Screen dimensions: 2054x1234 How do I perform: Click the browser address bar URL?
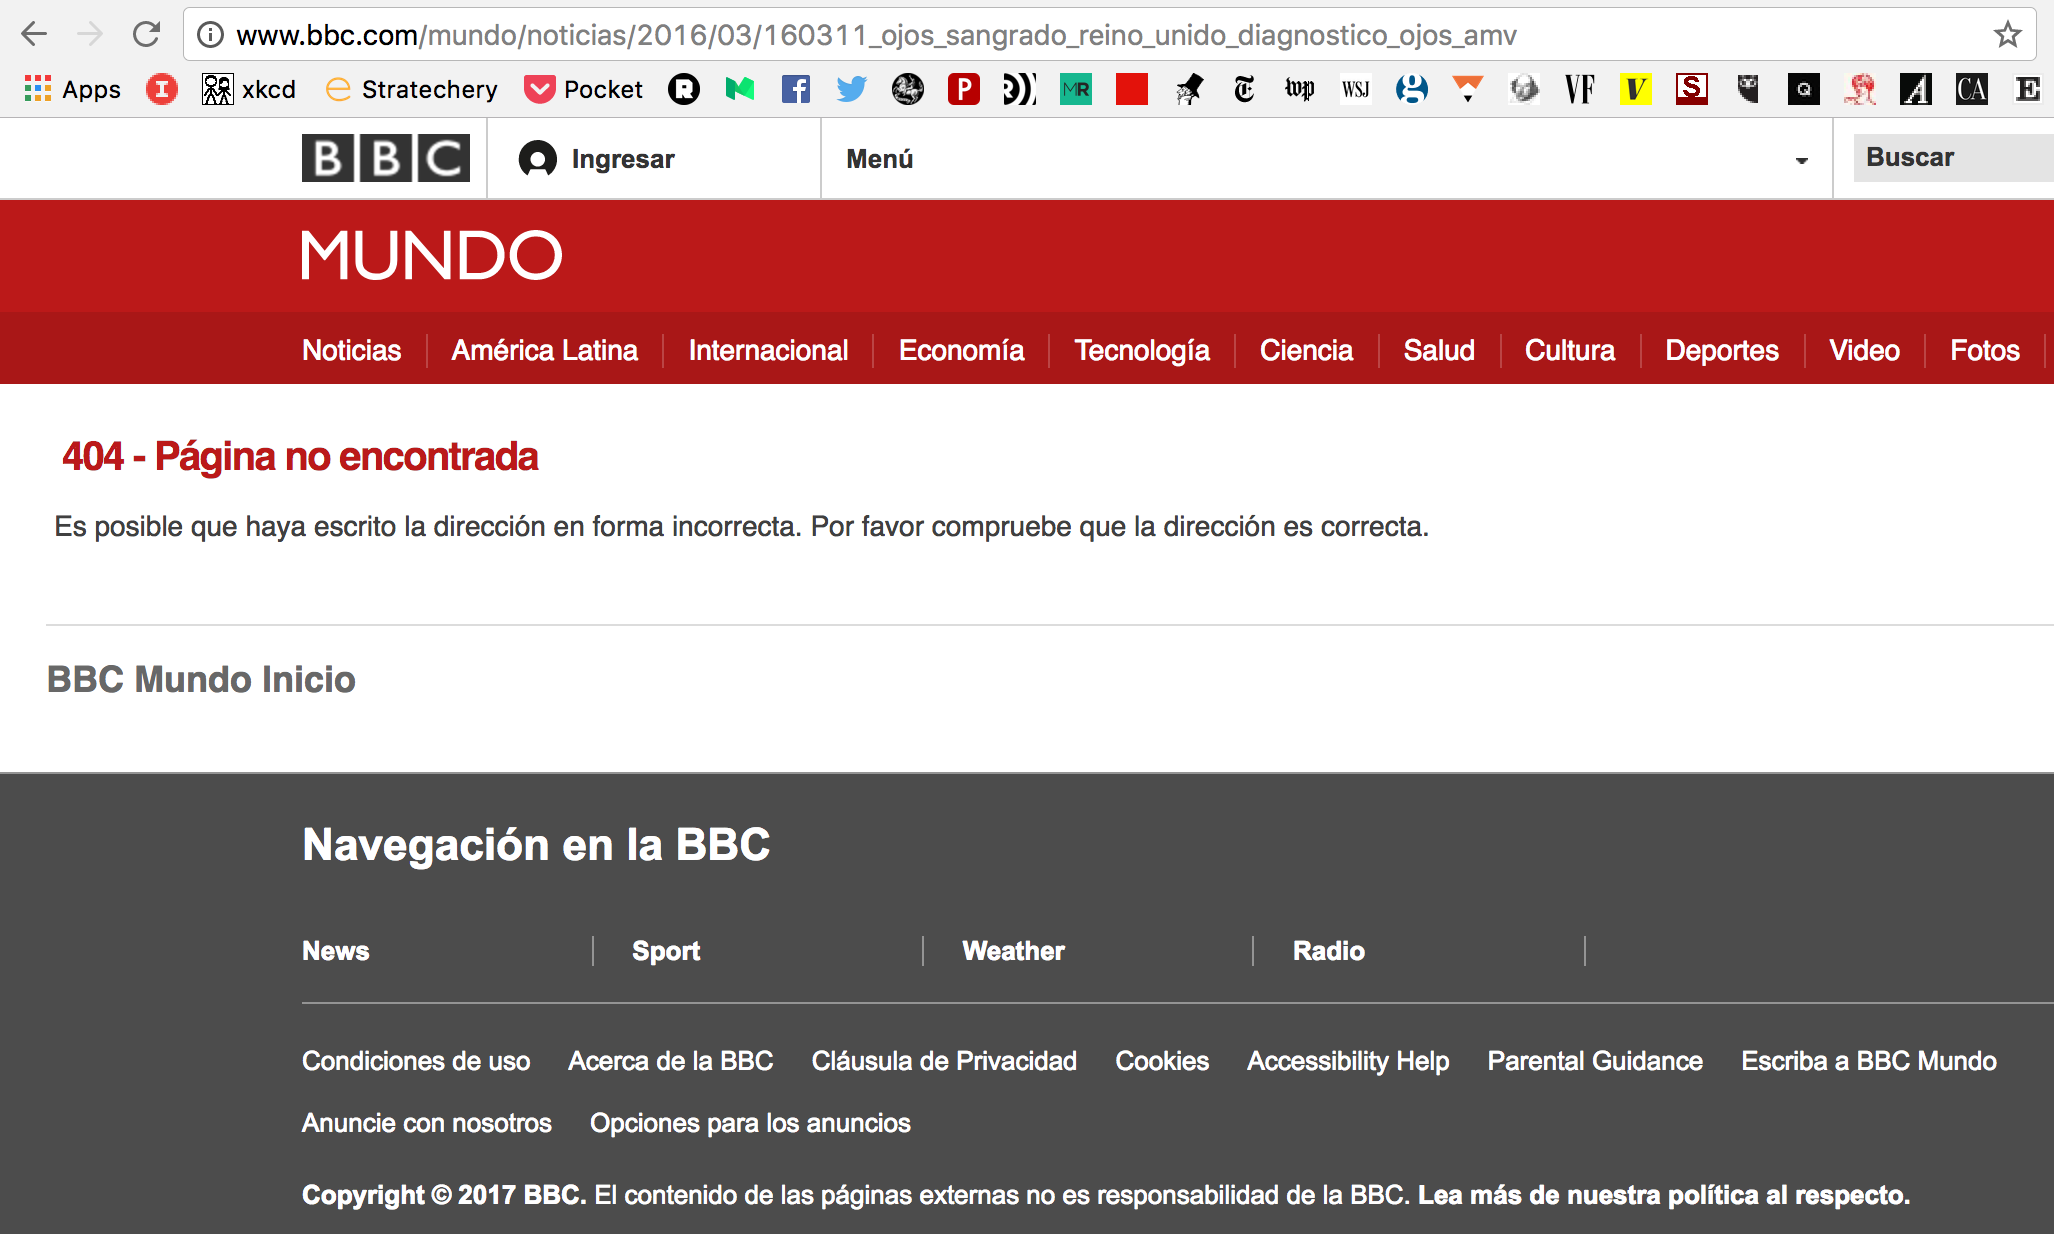876,35
